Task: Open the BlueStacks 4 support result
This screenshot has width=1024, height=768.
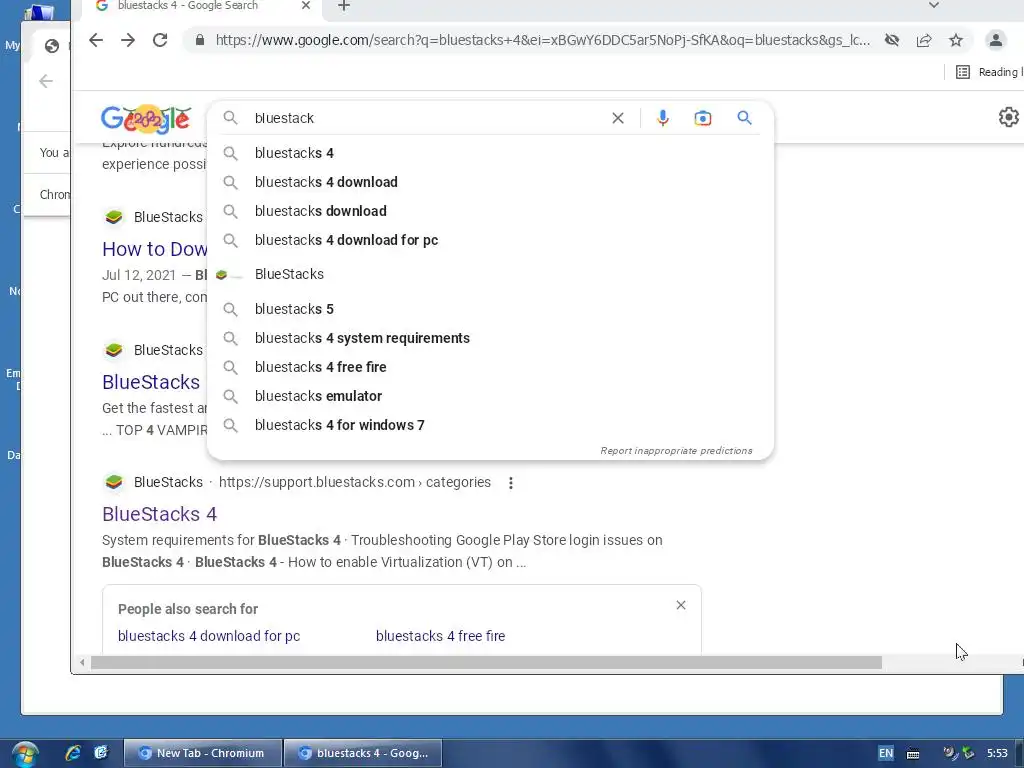Action: tap(159, 514)
